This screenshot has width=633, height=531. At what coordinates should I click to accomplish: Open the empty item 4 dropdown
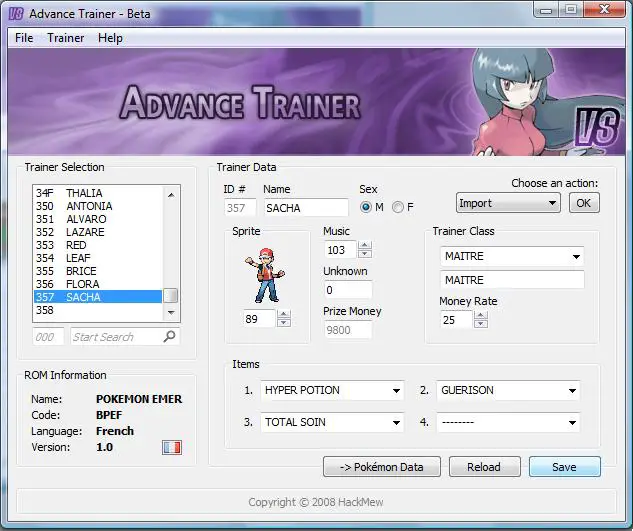coord(508,422)
